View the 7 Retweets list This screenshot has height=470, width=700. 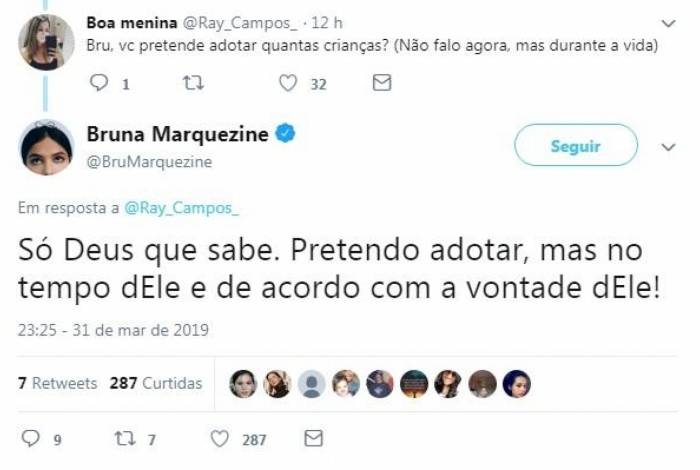[x=58, y=383]
